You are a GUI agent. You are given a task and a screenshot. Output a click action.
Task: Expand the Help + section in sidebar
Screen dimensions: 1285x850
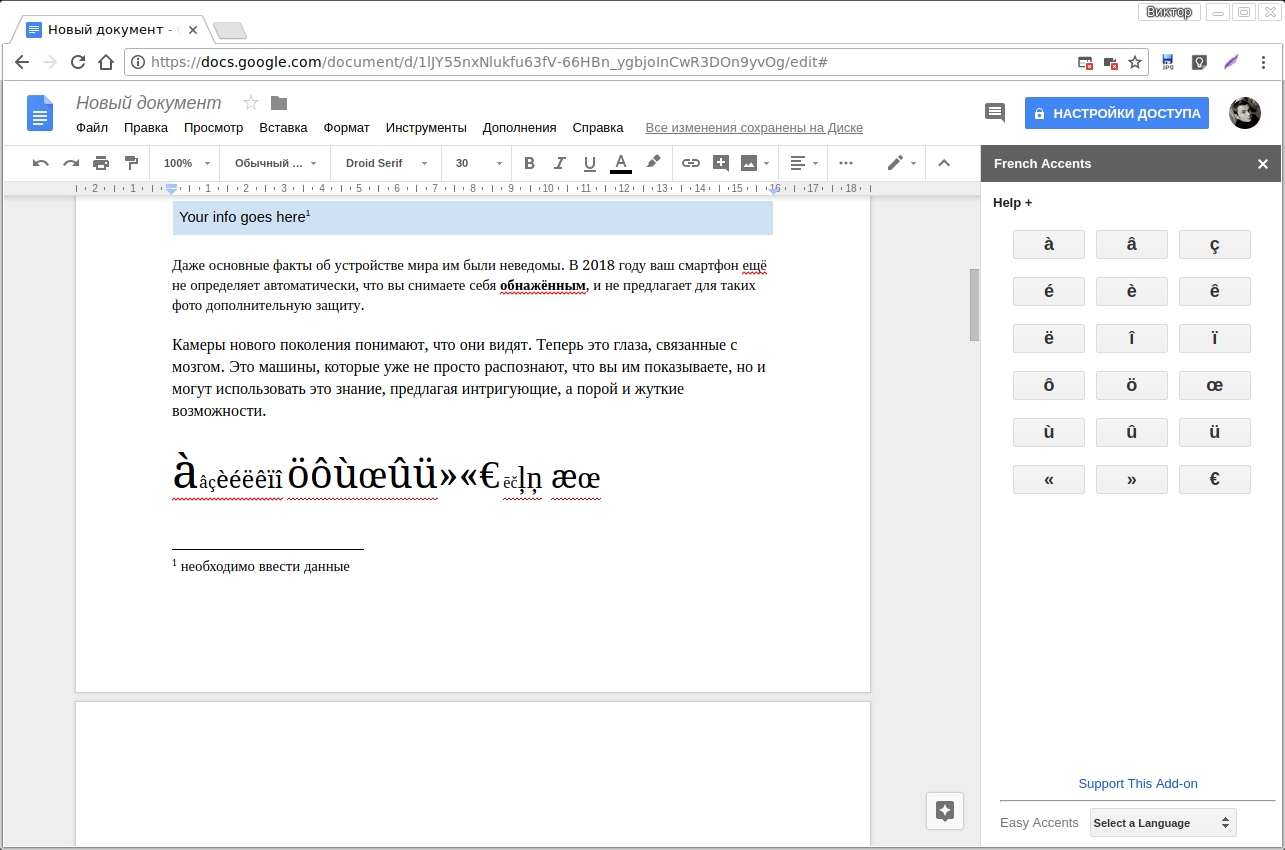(x=1012, y=203)
